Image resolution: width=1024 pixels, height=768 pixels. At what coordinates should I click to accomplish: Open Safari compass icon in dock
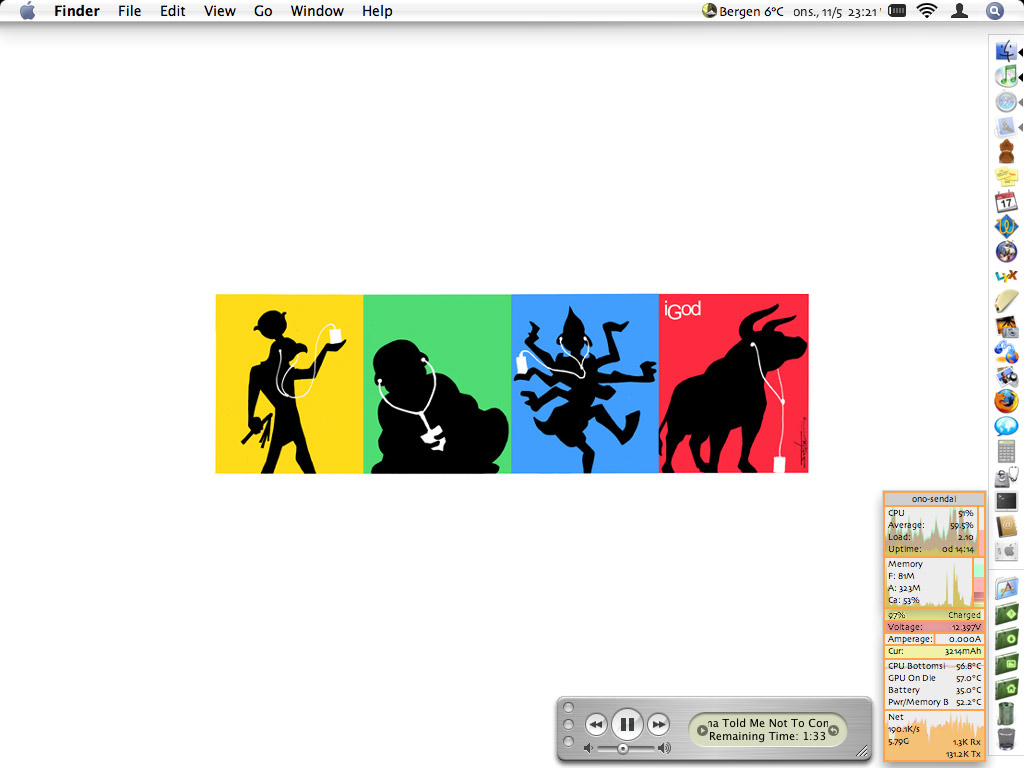click(x=1006, y=101)
